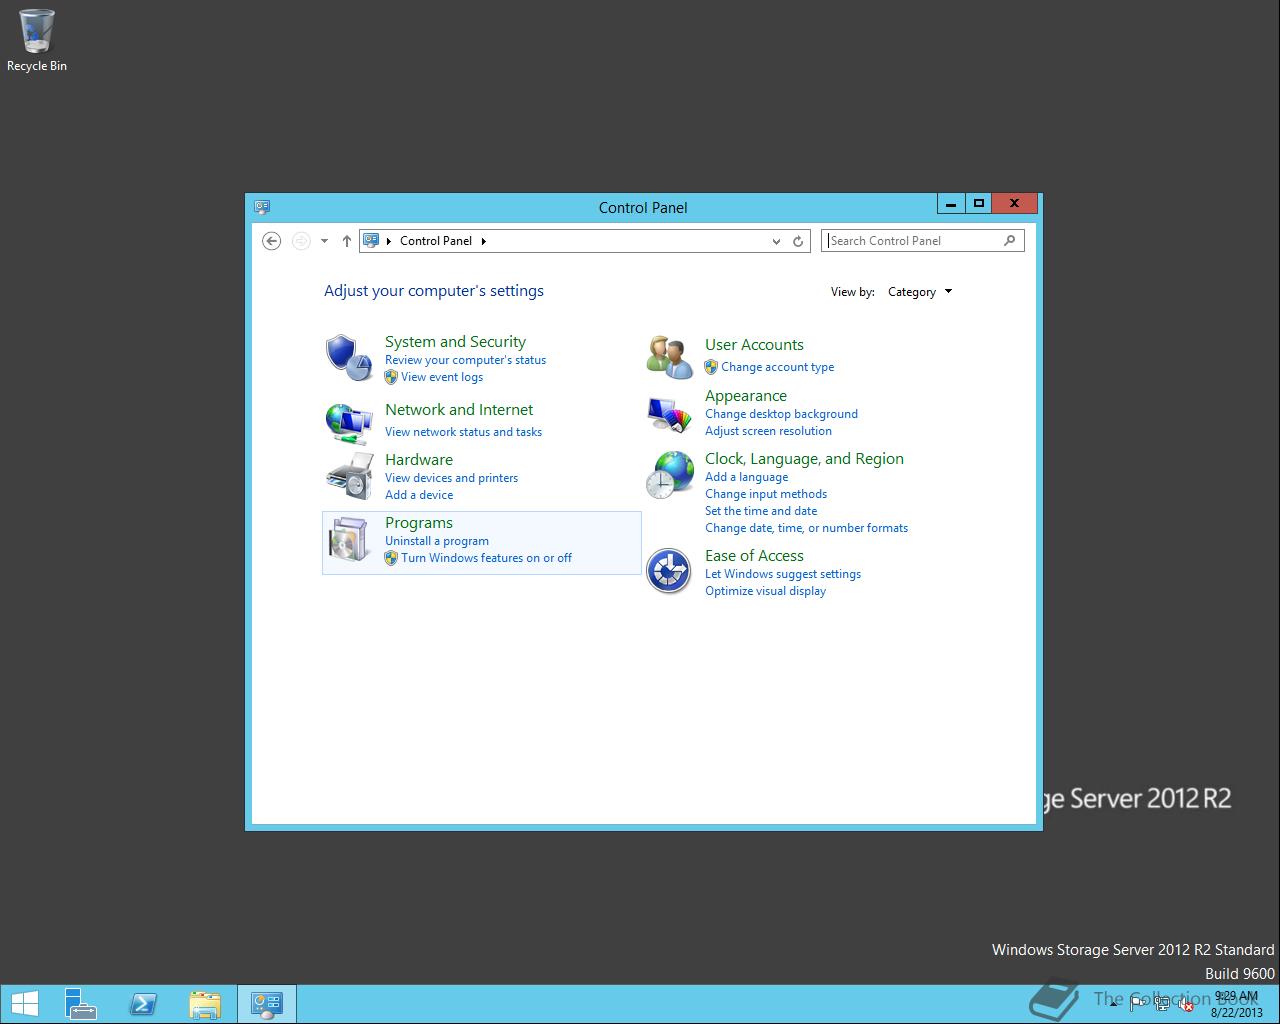Open the User Accounts people icon
This screenshot has width=1280, height=1024.
[669, 357]
